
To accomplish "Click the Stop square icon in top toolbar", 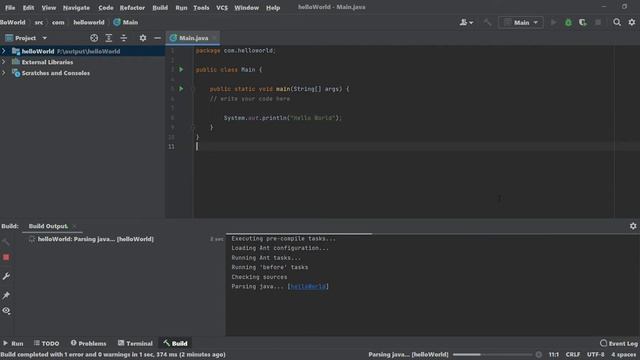I will [598, 22].
